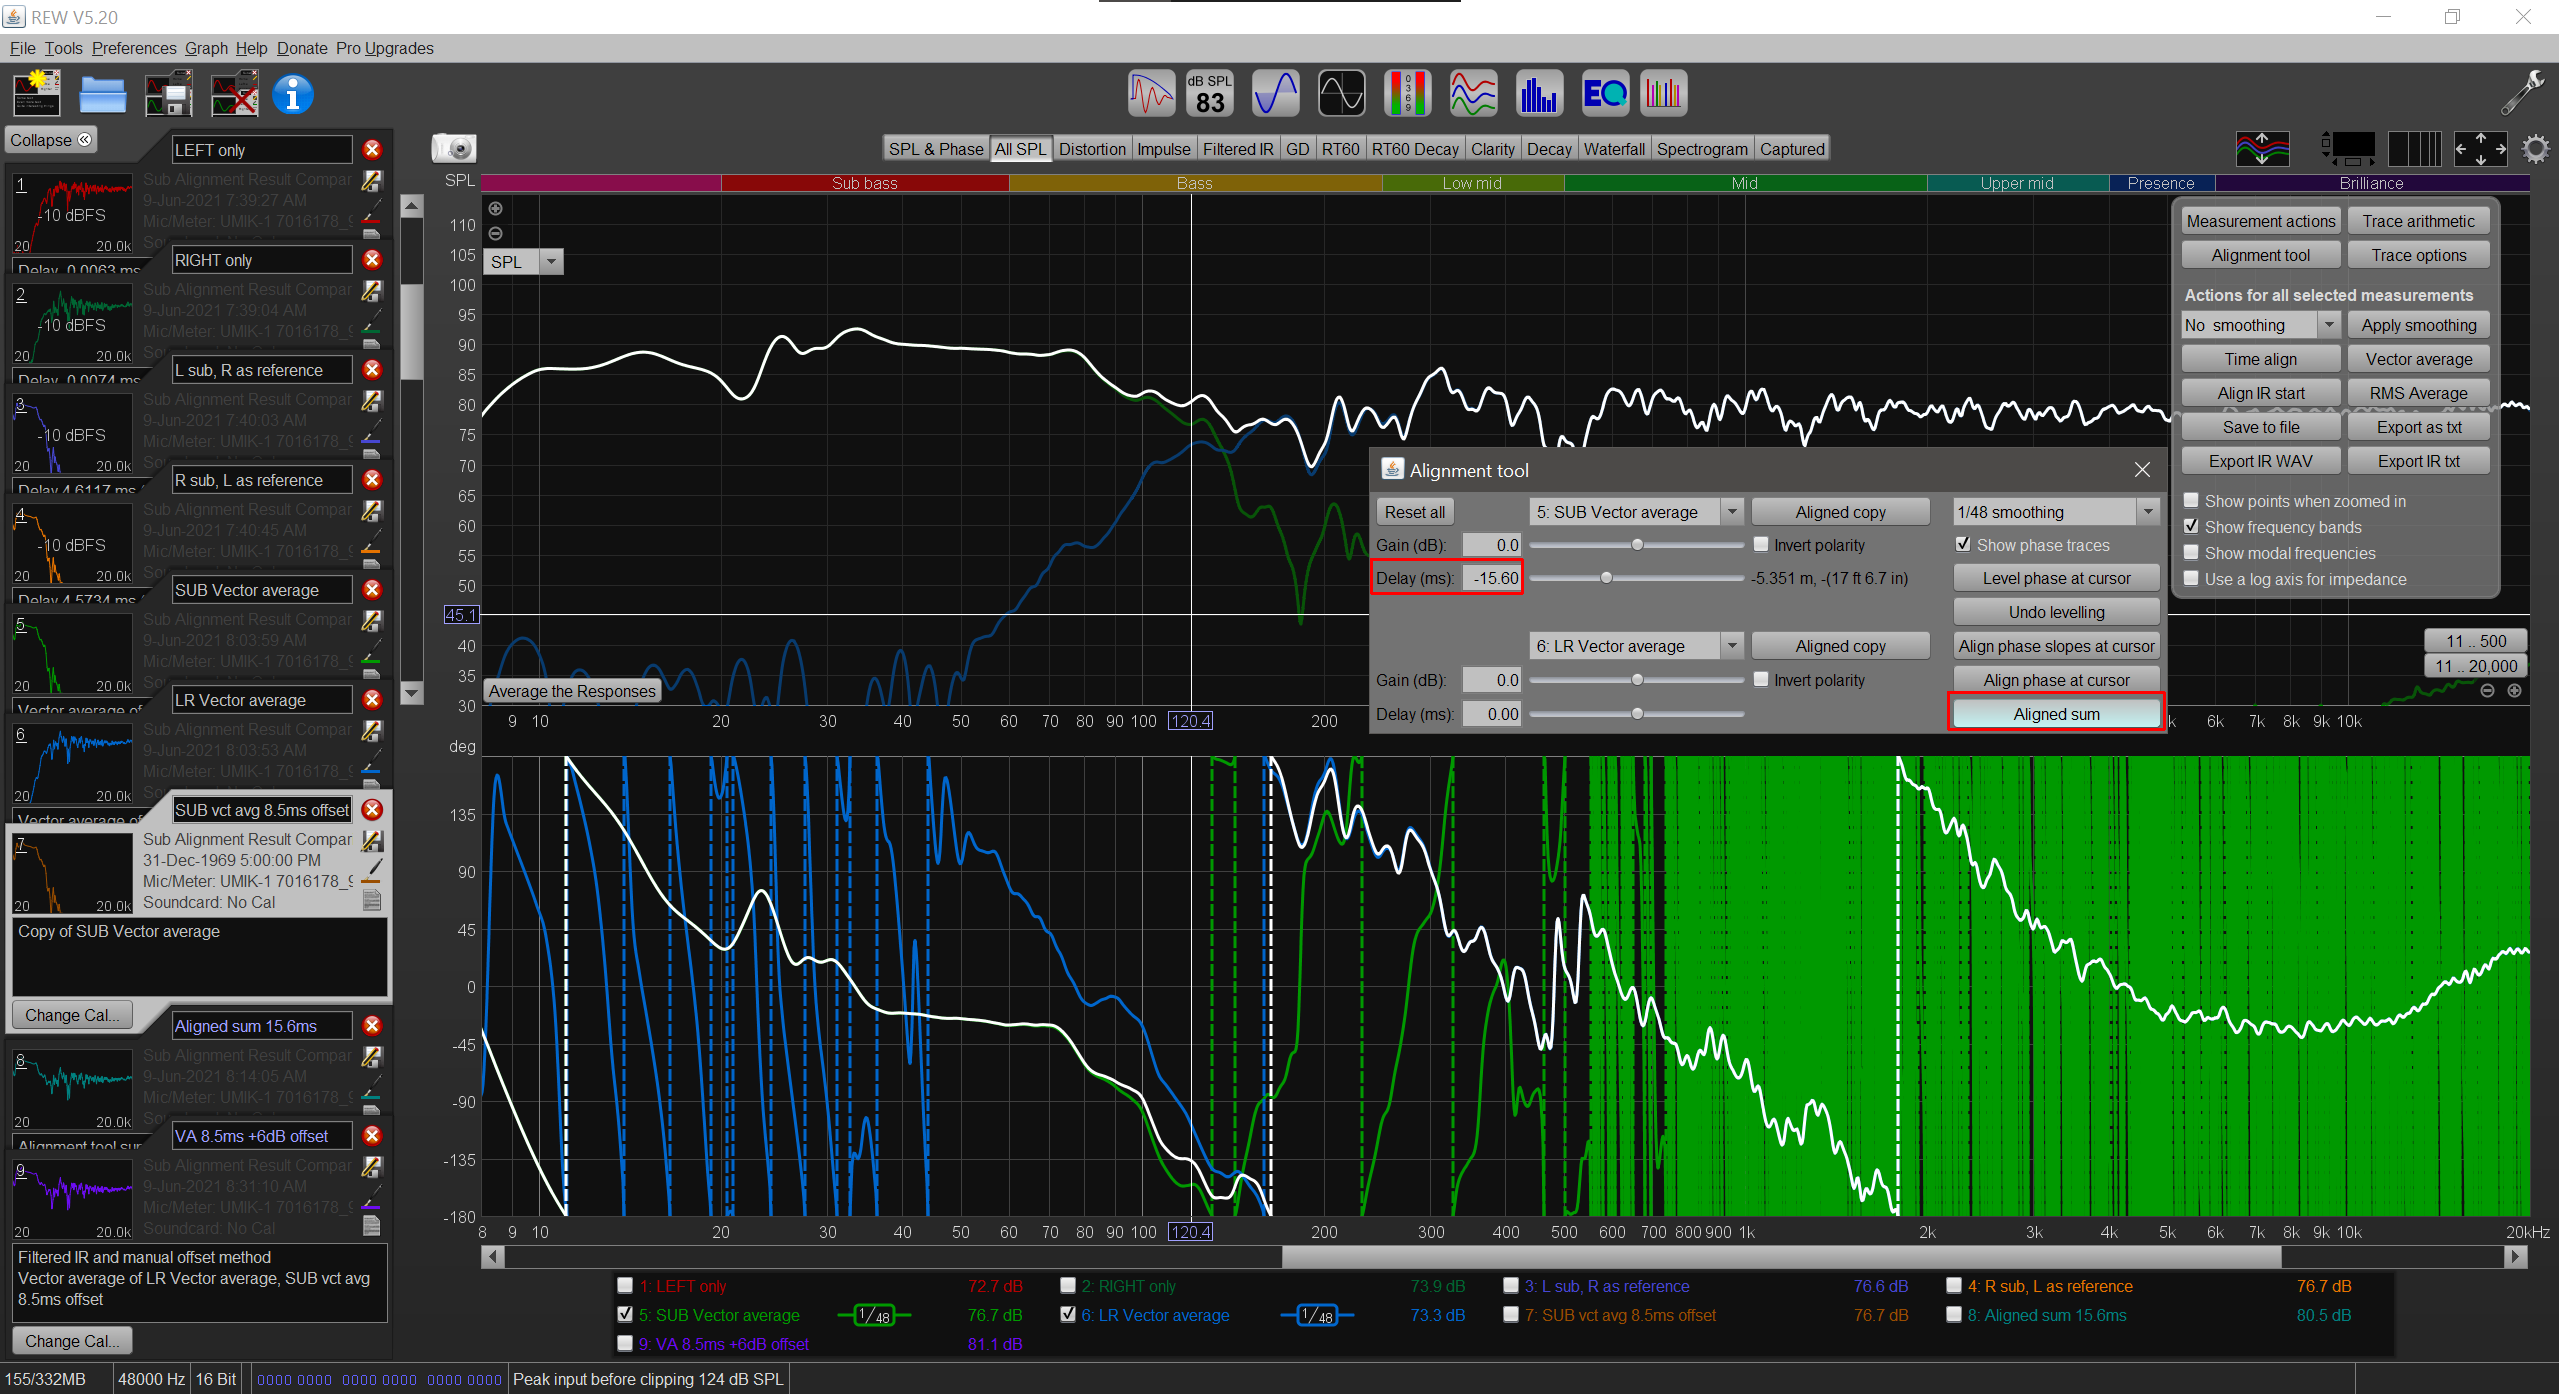The image size is (2559, 1394).
Task: Show the 1: LEFT only trace
Action: (x=625, y=1285)
